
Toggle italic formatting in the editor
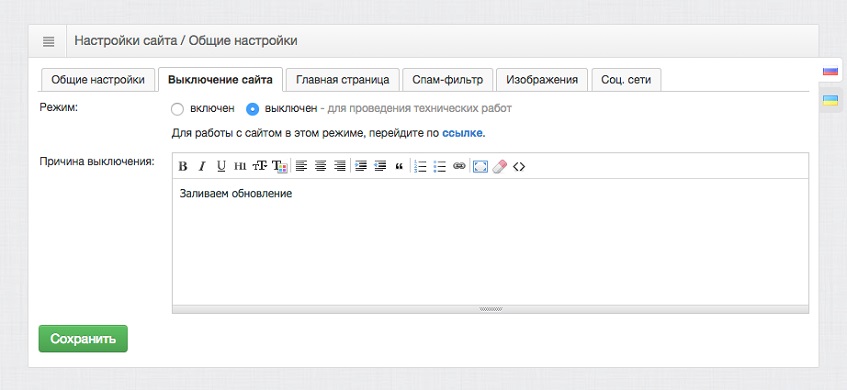point(201,166)
